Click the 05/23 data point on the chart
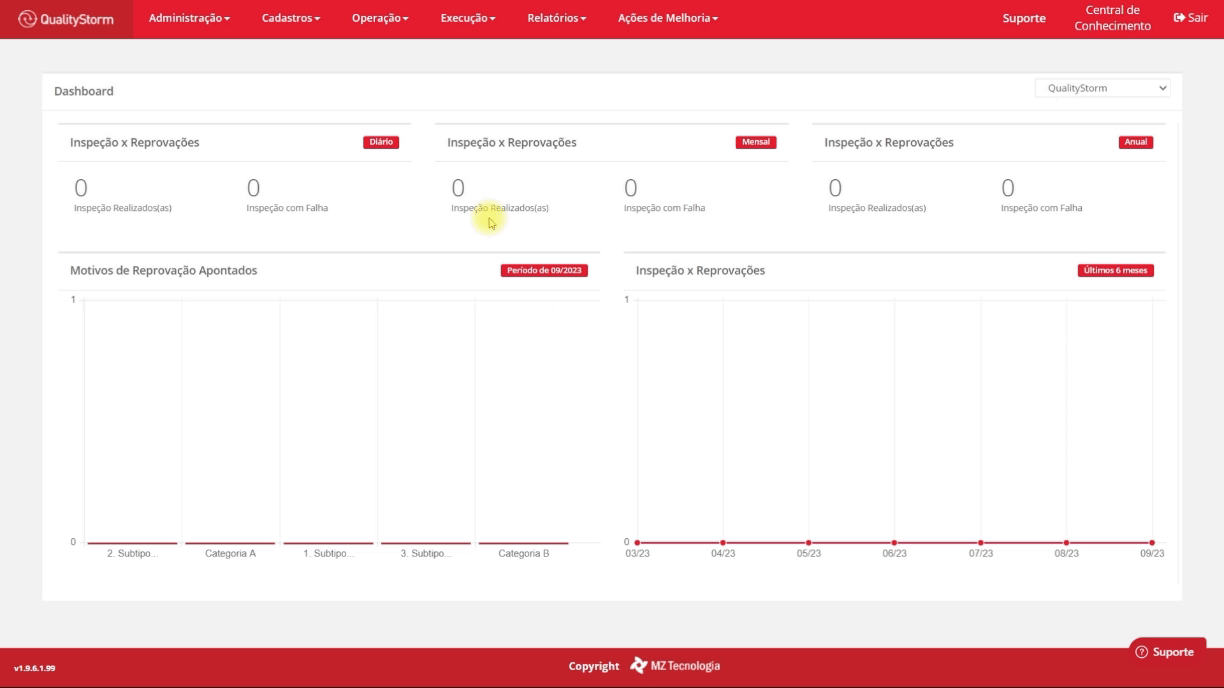The image size is (1224, 688). pos(809,543)
